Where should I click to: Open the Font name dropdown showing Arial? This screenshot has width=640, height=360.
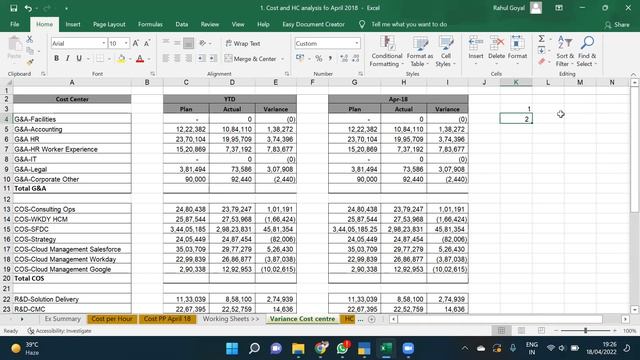104,43
